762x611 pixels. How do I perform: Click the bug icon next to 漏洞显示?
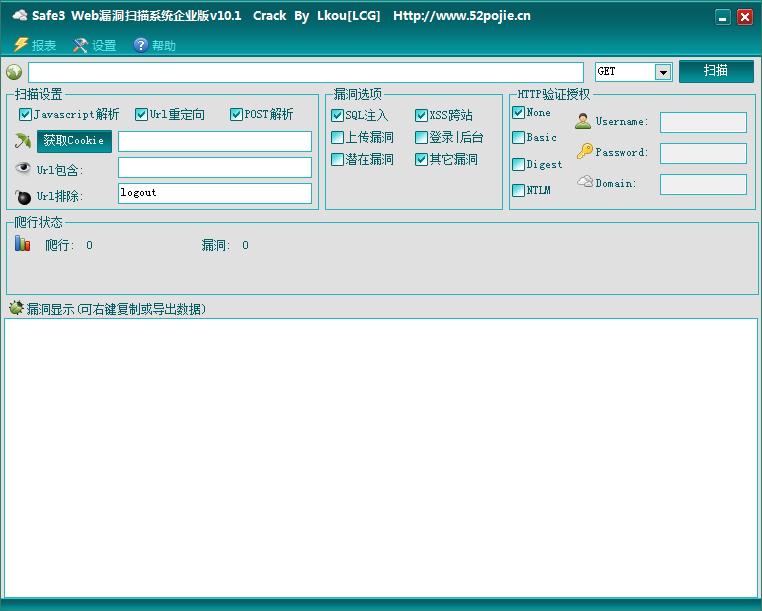(15, 308)
